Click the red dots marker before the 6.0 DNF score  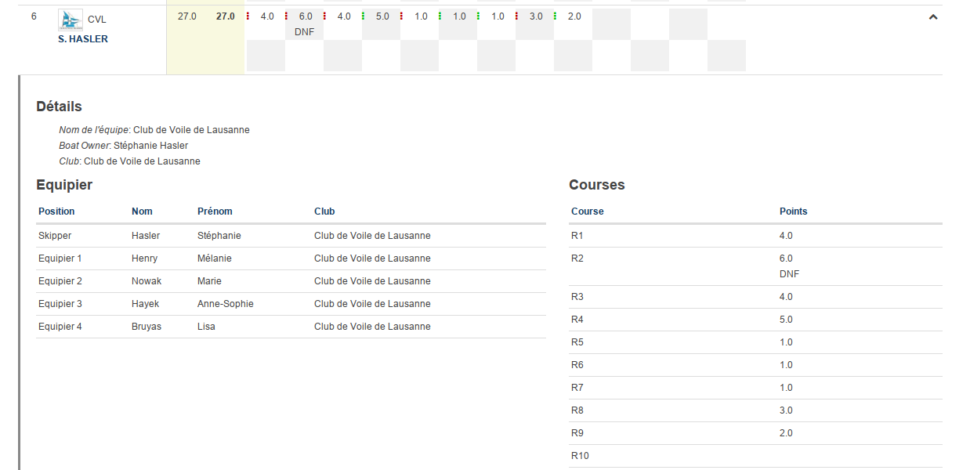click(286, 17)
